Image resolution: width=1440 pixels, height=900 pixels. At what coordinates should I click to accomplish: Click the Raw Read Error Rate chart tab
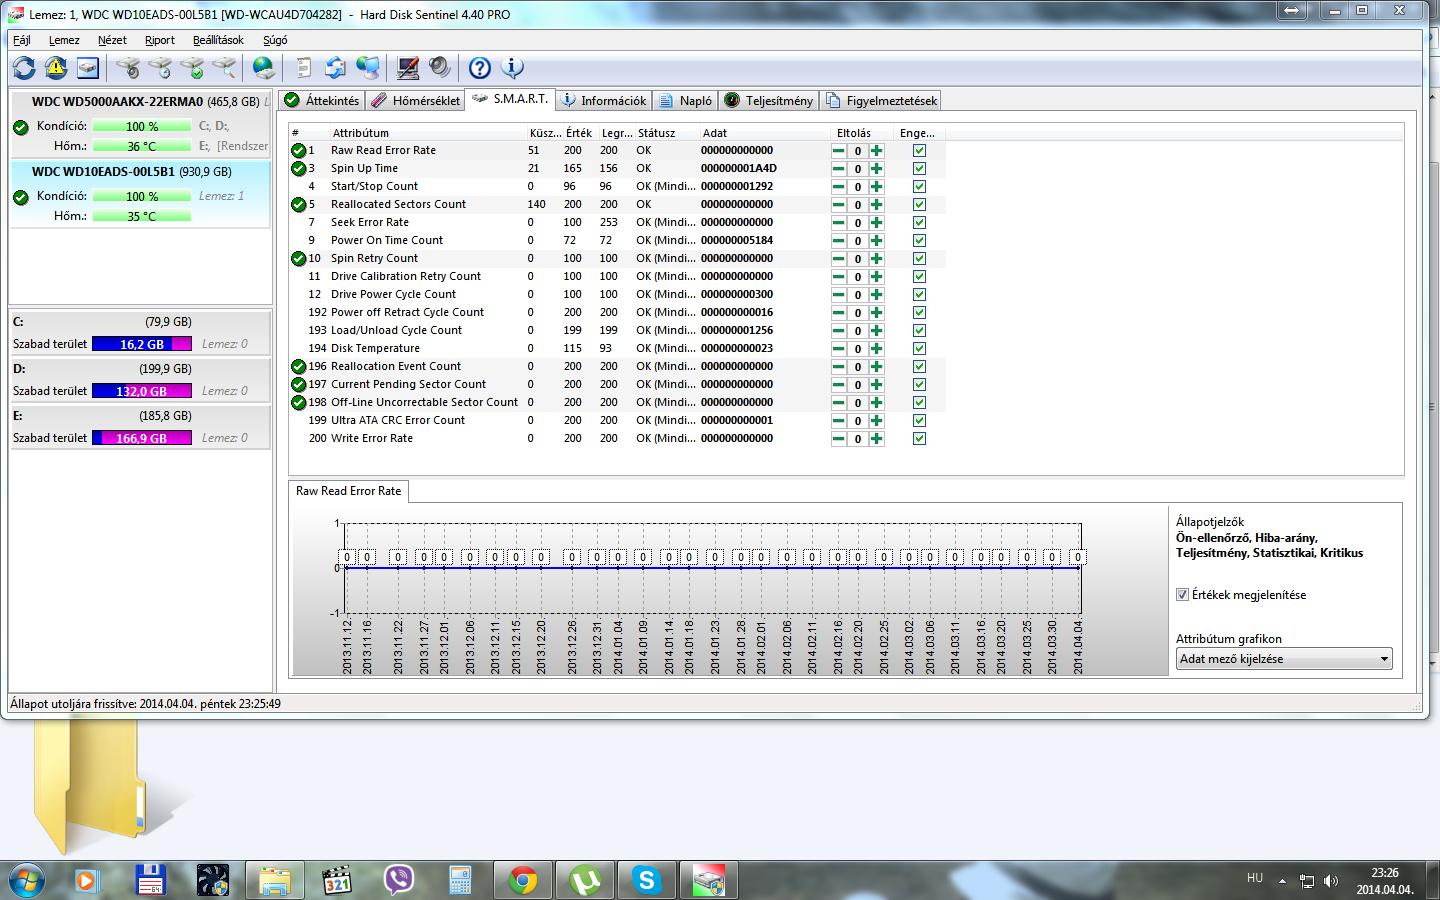[x=348, y=491]
